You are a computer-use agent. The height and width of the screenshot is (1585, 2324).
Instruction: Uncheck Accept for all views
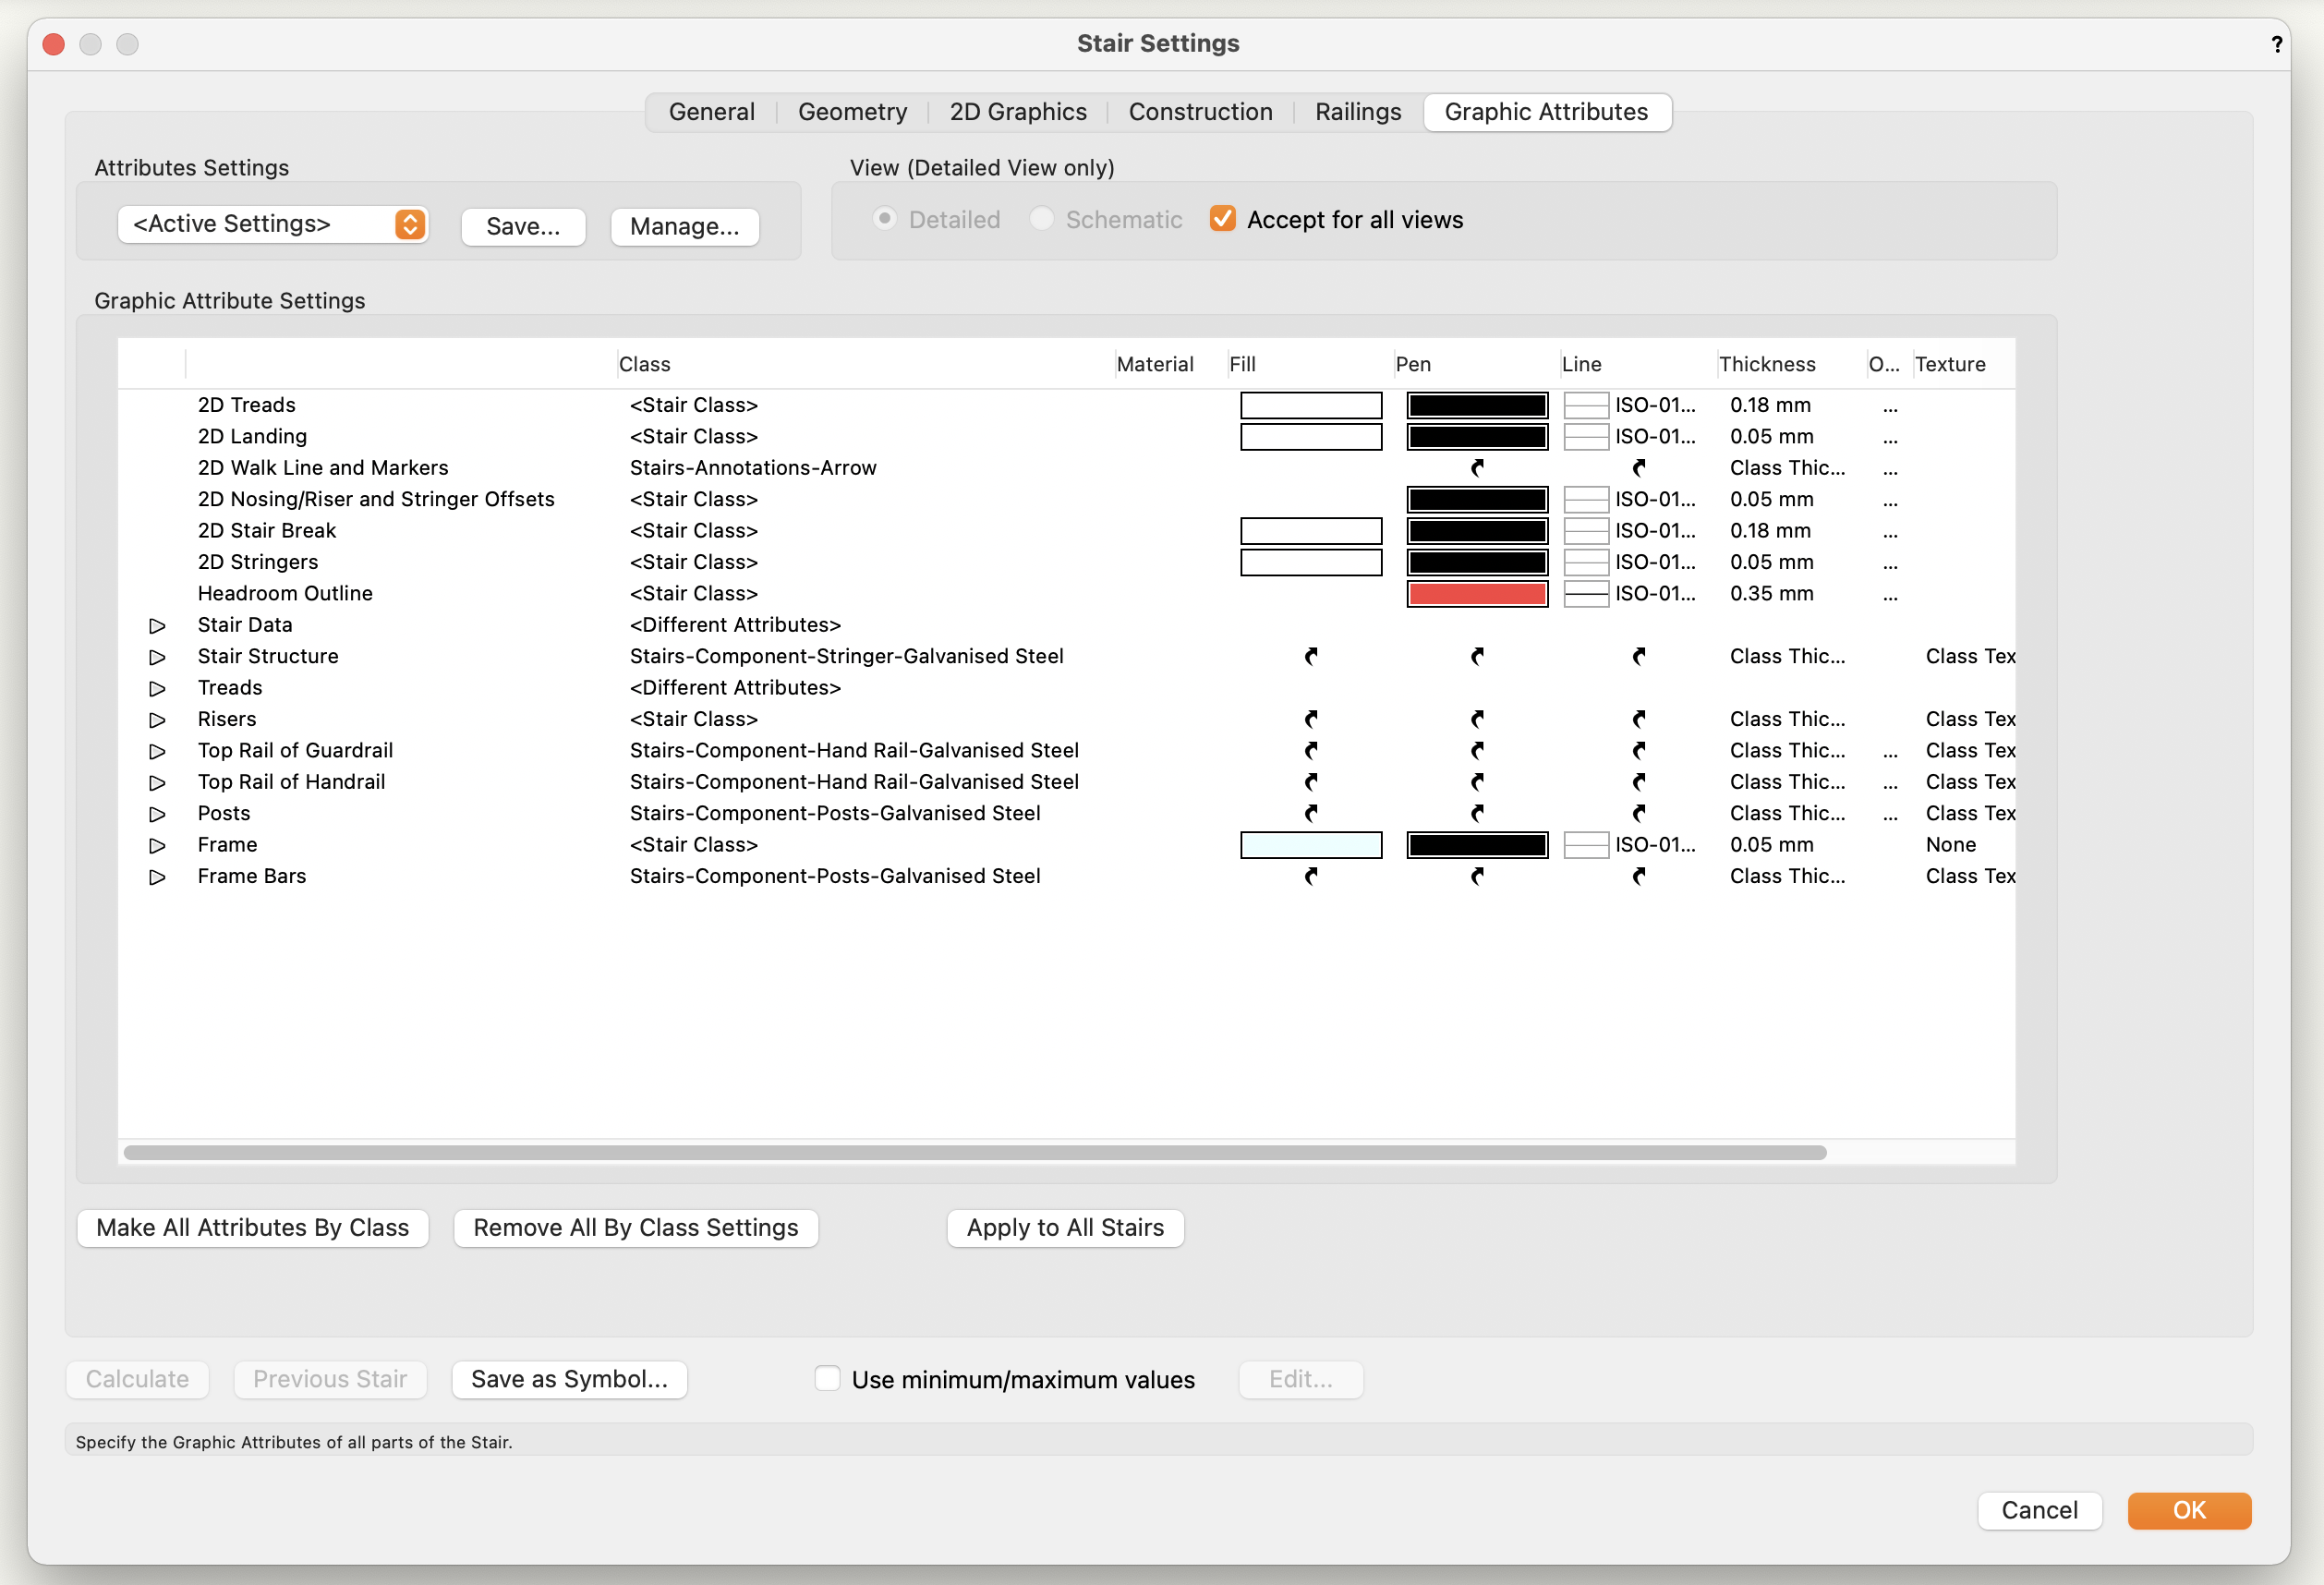pyautogui.click(x=1222, y=219)
